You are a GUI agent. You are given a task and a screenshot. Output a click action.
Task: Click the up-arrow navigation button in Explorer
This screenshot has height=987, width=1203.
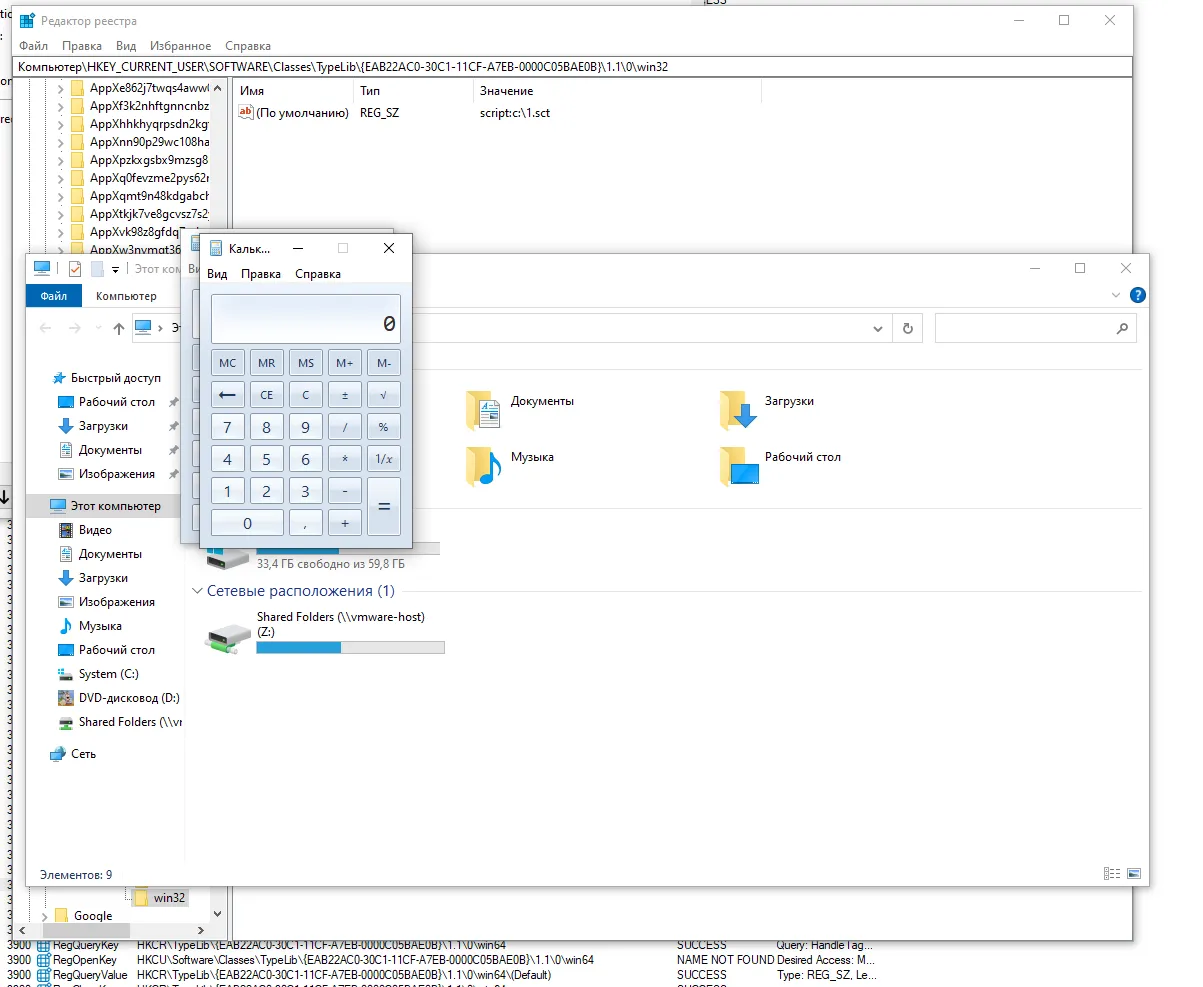[x=119, y=328]
